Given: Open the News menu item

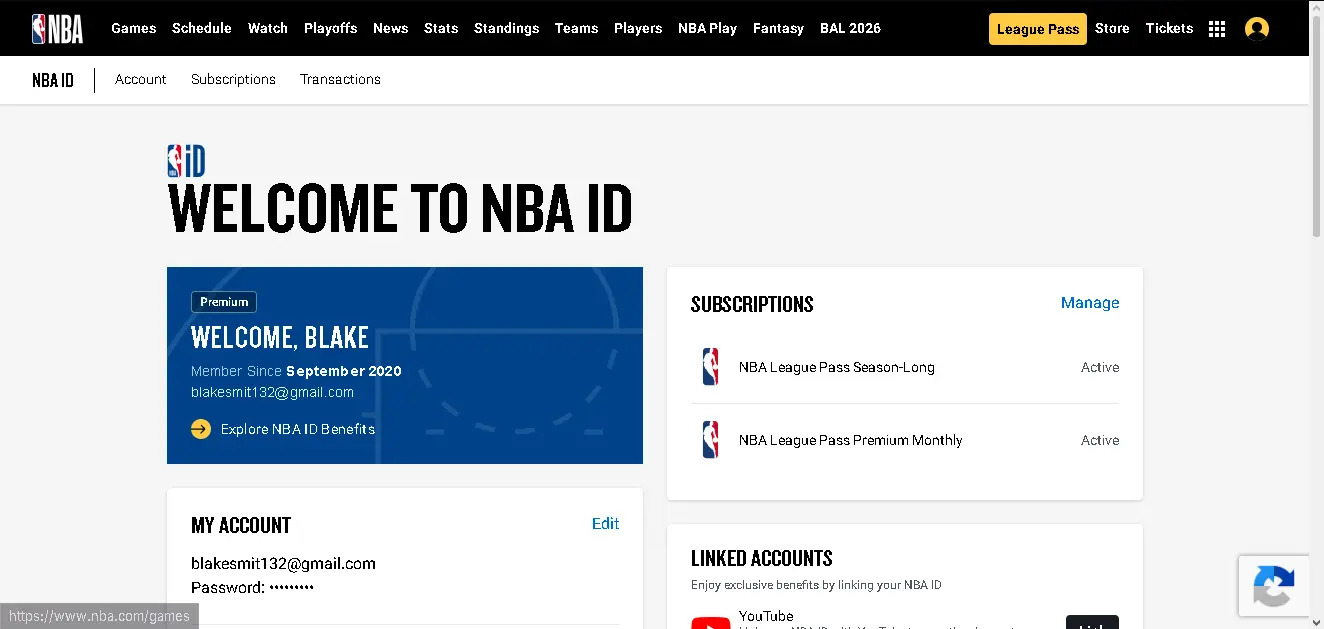Looking at the screenshot, I should point(391,28).
